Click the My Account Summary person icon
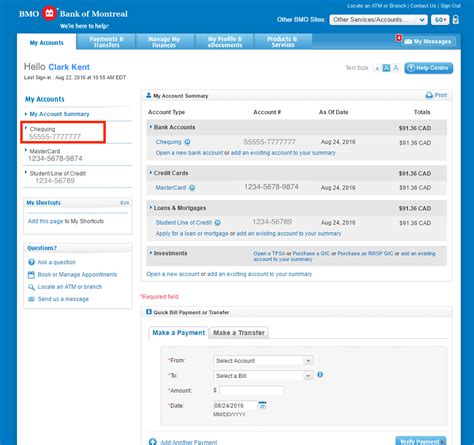The image size is (474, 445). click(149, 95)
